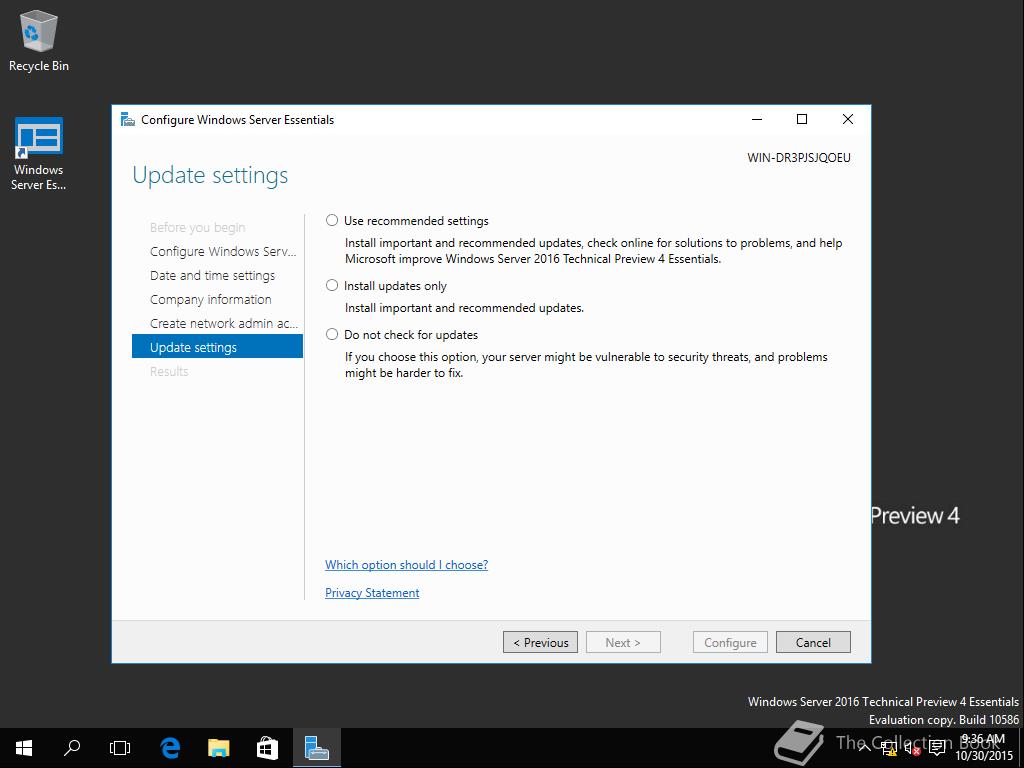The height and width of the screenshot is (768, 1024).
Task: Open Task View on the taskbar
Action: point(120,748)
